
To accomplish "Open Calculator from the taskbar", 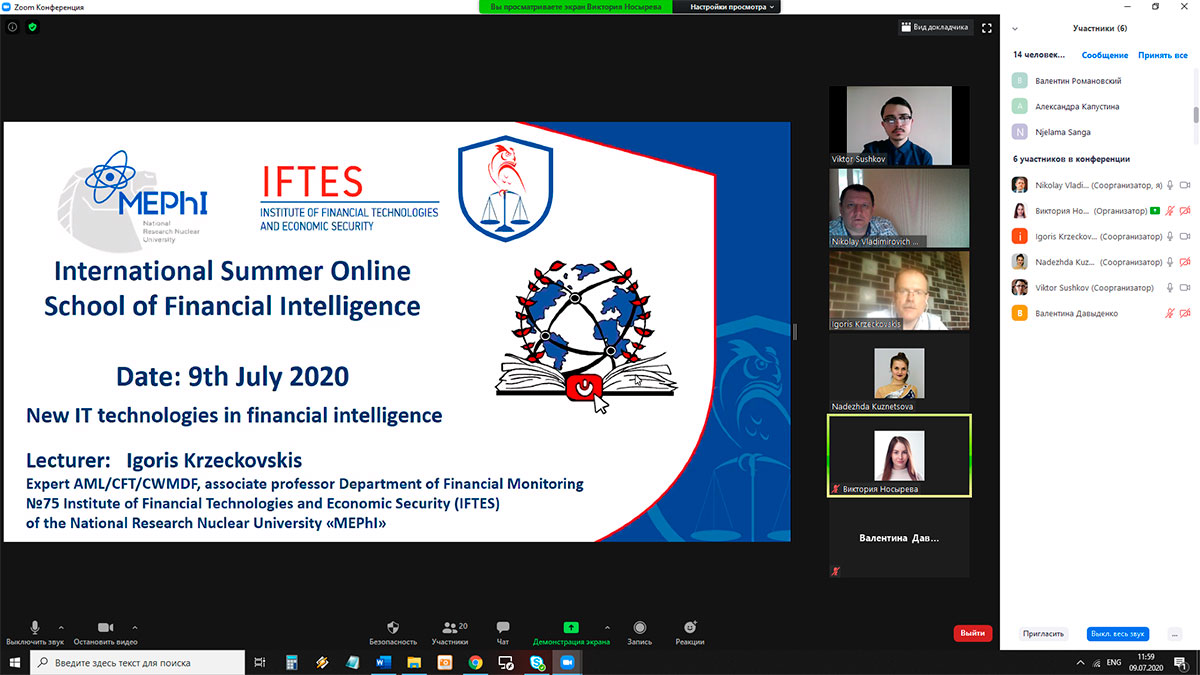I will 291,662.
